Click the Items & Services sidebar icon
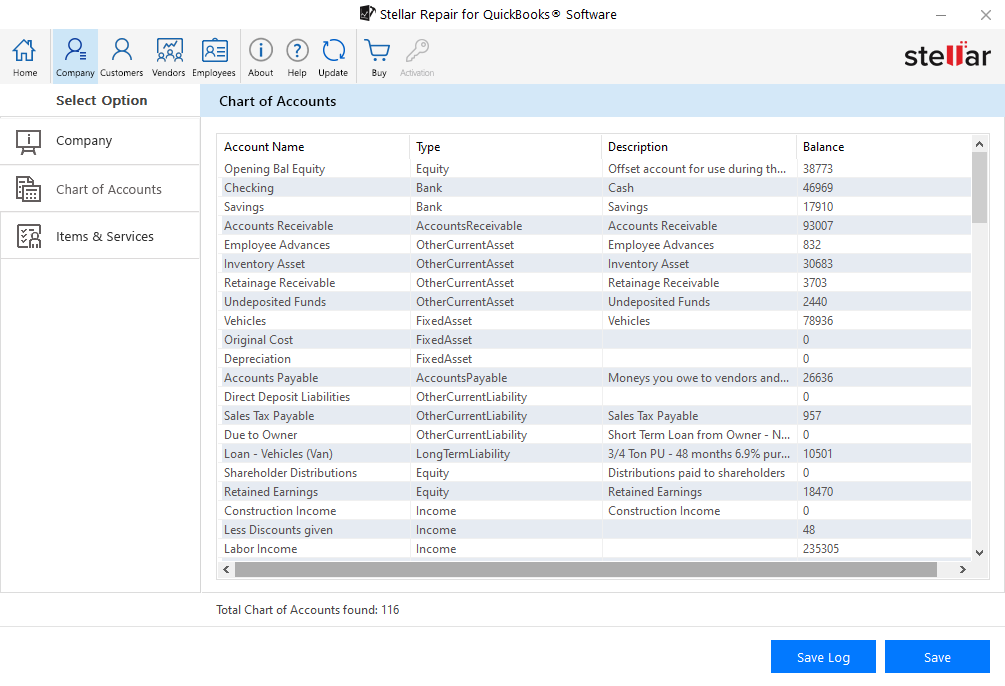 pos(28,237)
